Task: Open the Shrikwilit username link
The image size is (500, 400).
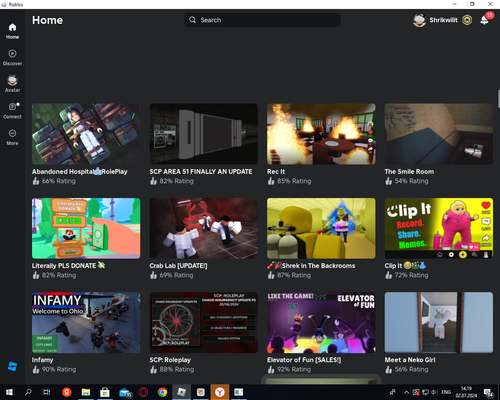Action: tap(443, 20)
